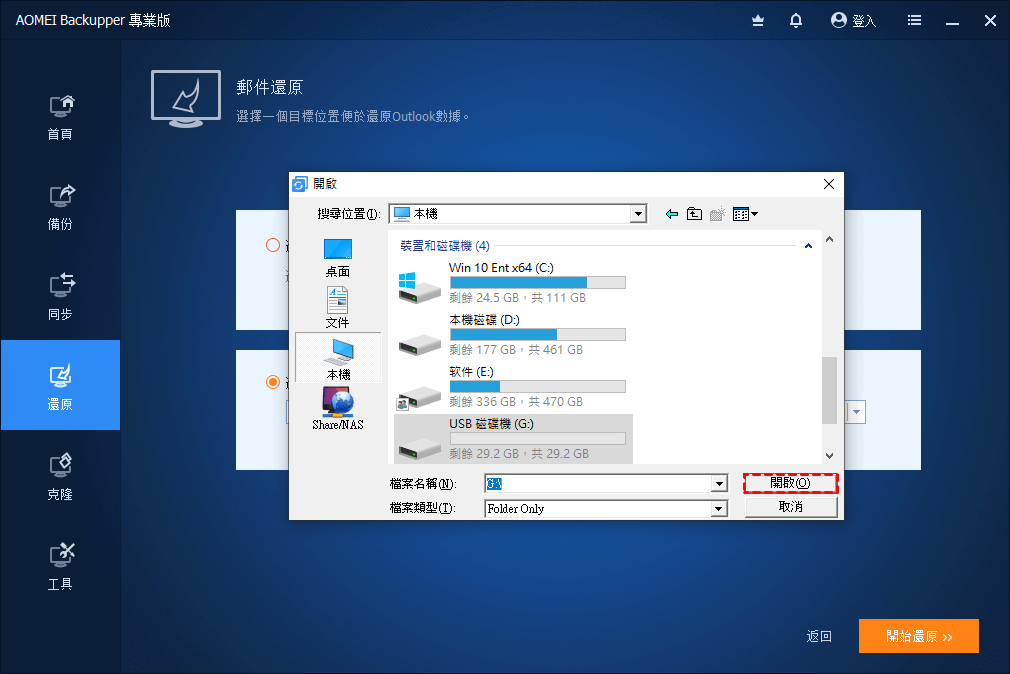
Task: Select USB 磁碟機 (G:) drive
Action: (513, 439)
